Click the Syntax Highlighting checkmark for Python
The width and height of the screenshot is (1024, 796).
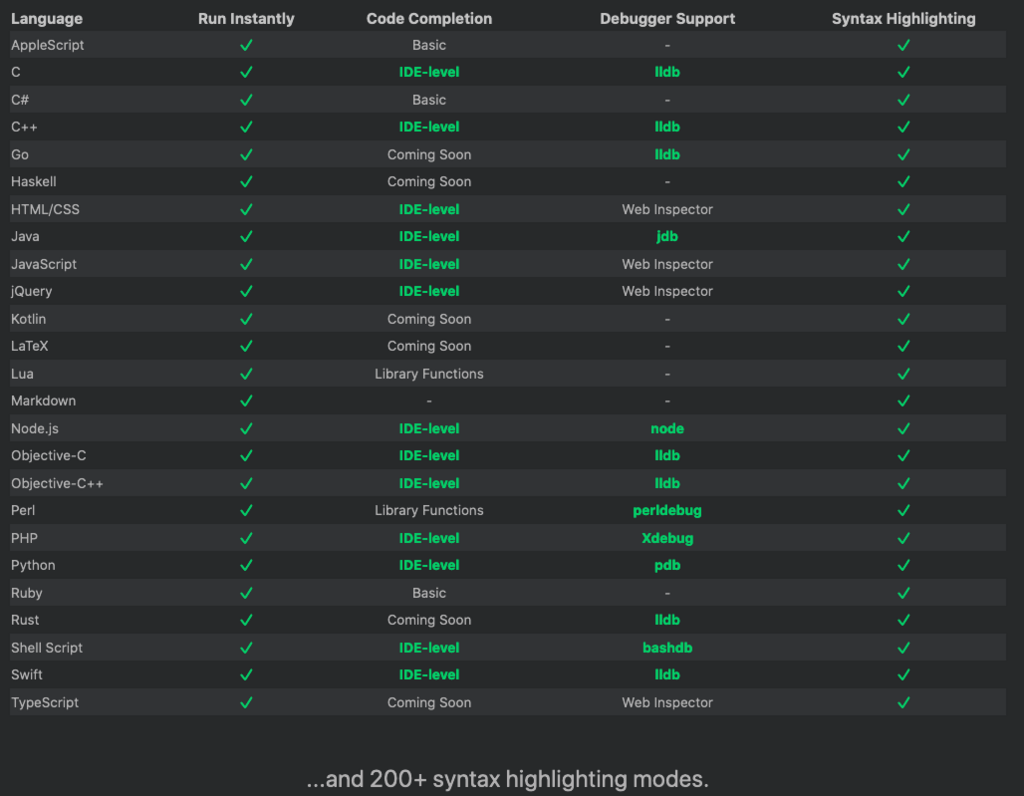point(904,565)
